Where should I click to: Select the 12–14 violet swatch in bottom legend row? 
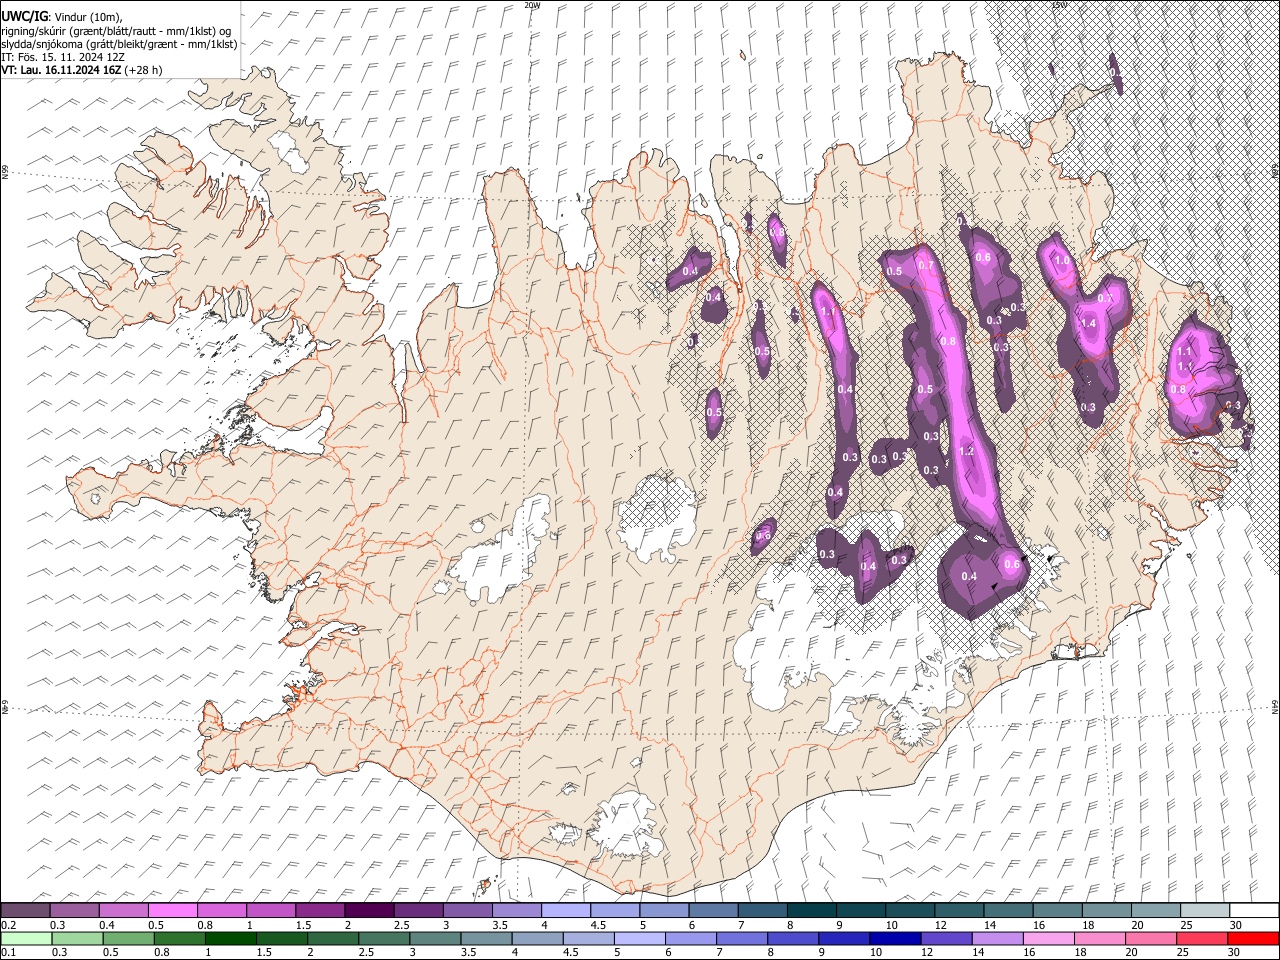pos(946,938)
